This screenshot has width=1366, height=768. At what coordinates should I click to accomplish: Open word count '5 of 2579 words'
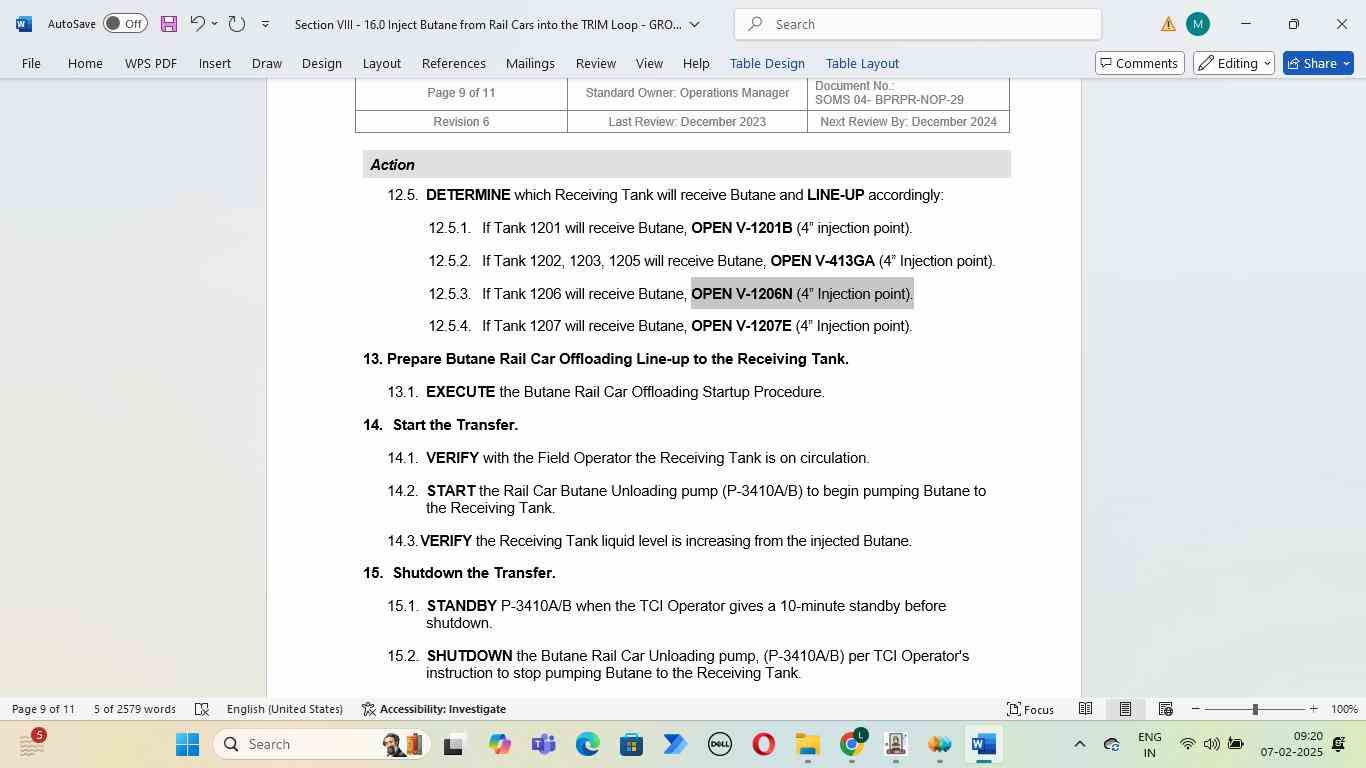pyautogui.click(x=135, y=709)
